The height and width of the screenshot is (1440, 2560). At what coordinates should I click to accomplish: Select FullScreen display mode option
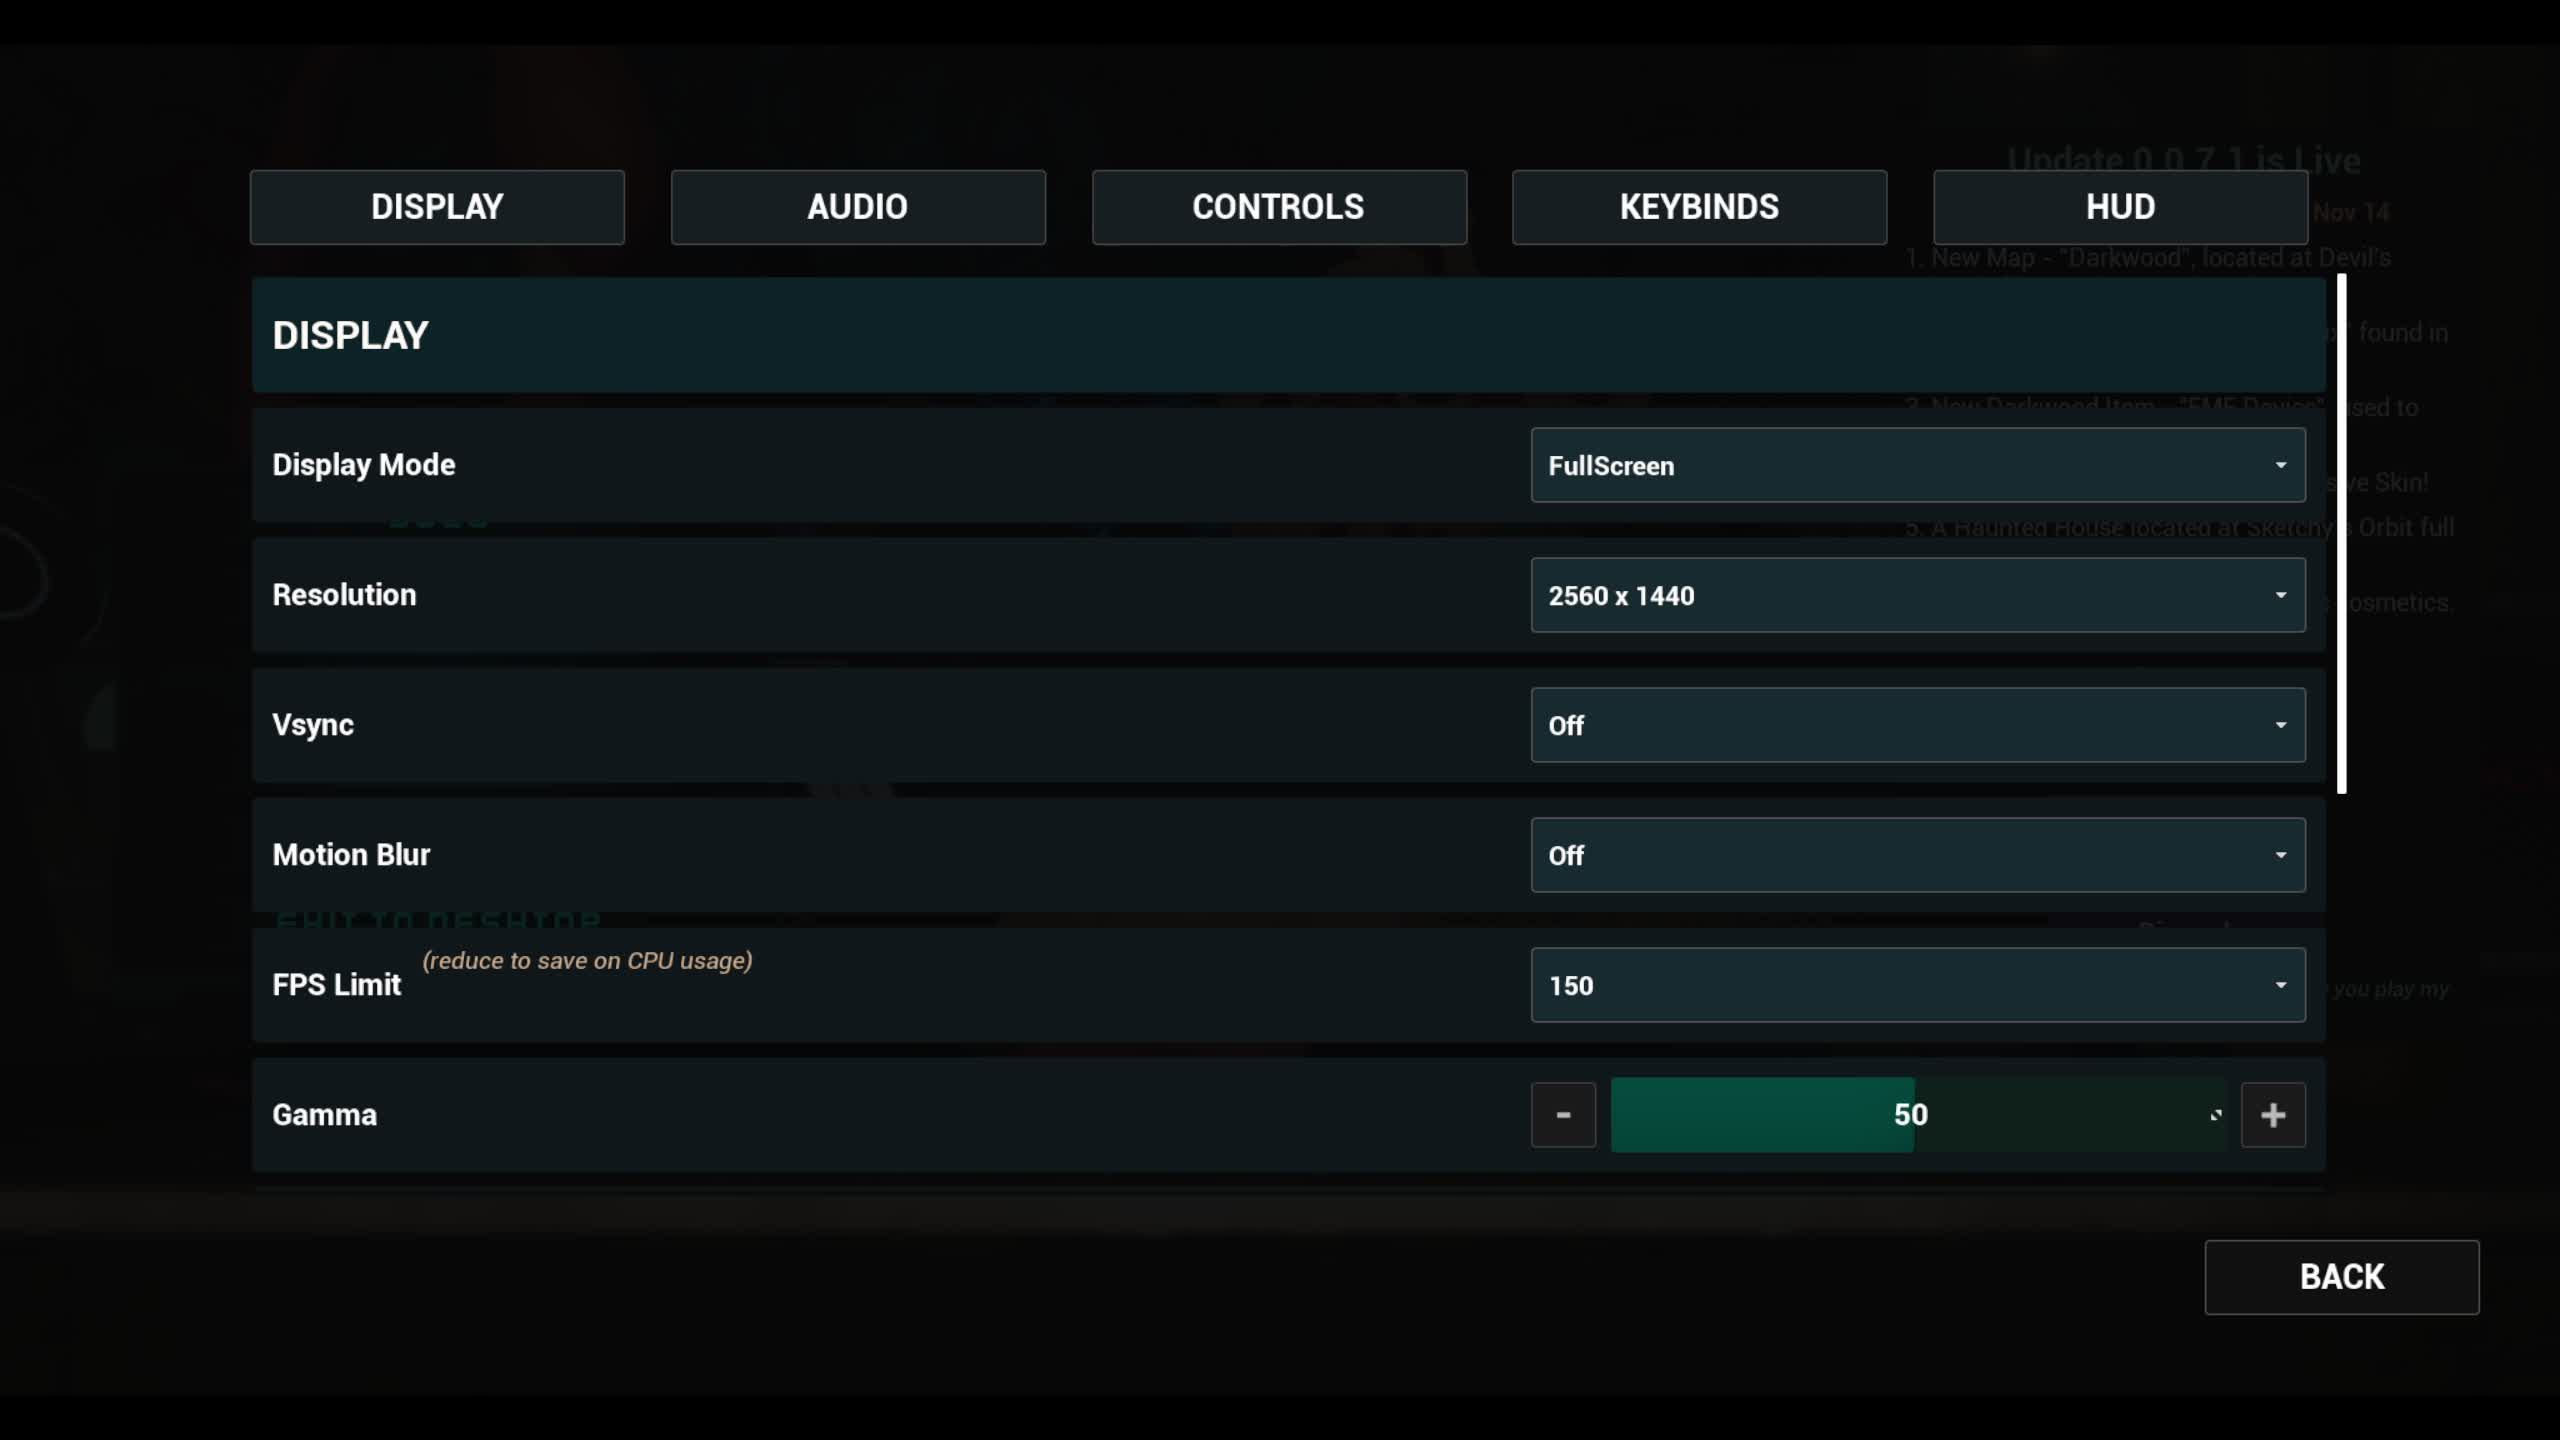(x=1916, y=464)
